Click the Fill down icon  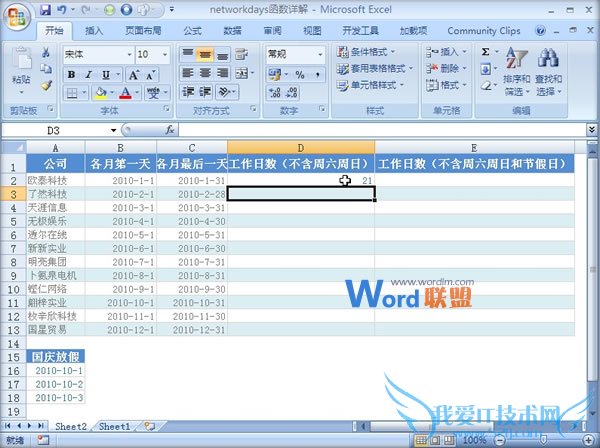click(x=485, y=69)
